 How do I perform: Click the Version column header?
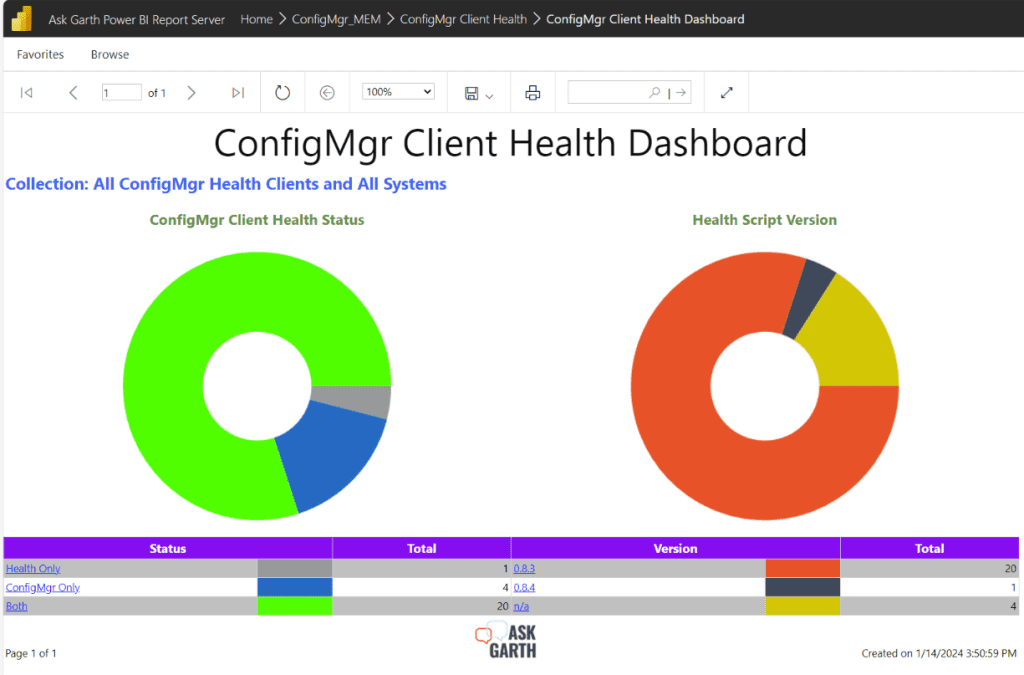click(675, 548)
